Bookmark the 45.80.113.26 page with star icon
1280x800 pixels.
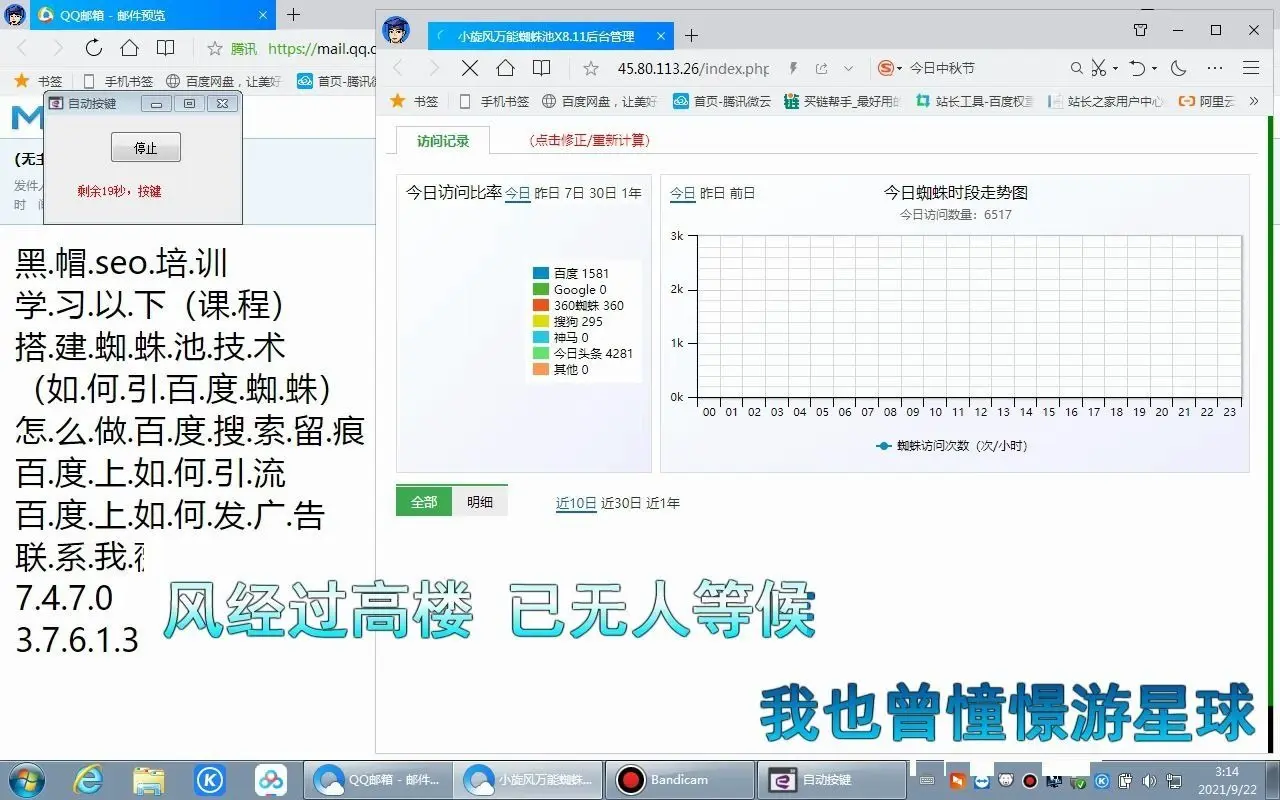click(x=591, y=68)
